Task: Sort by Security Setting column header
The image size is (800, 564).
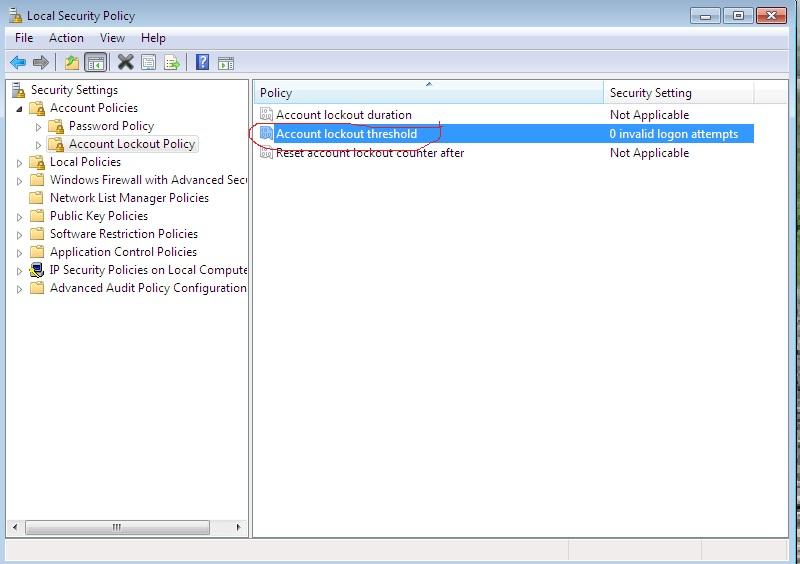Action: pos(679,92)
